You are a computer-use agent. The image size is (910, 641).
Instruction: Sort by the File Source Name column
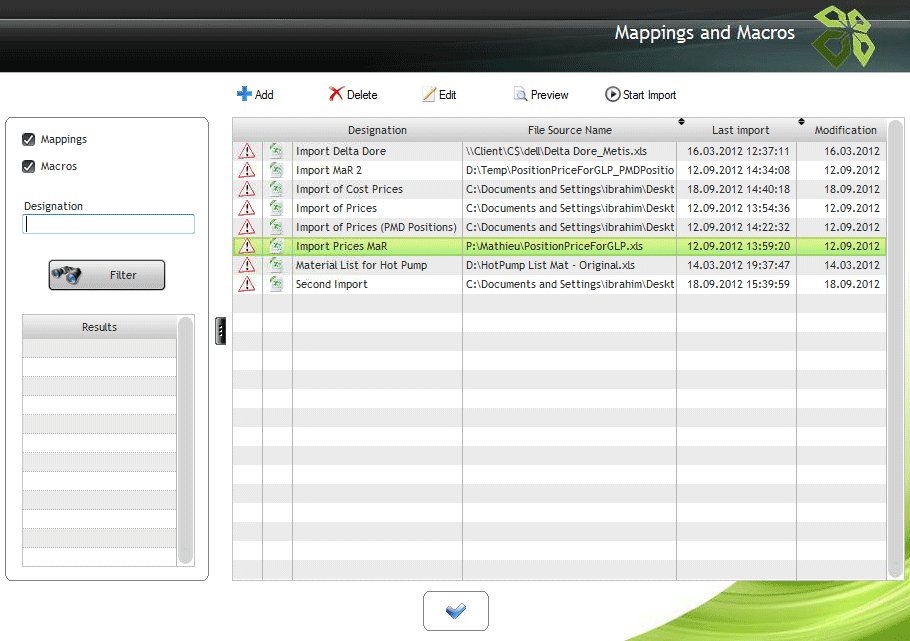[569, 130]
